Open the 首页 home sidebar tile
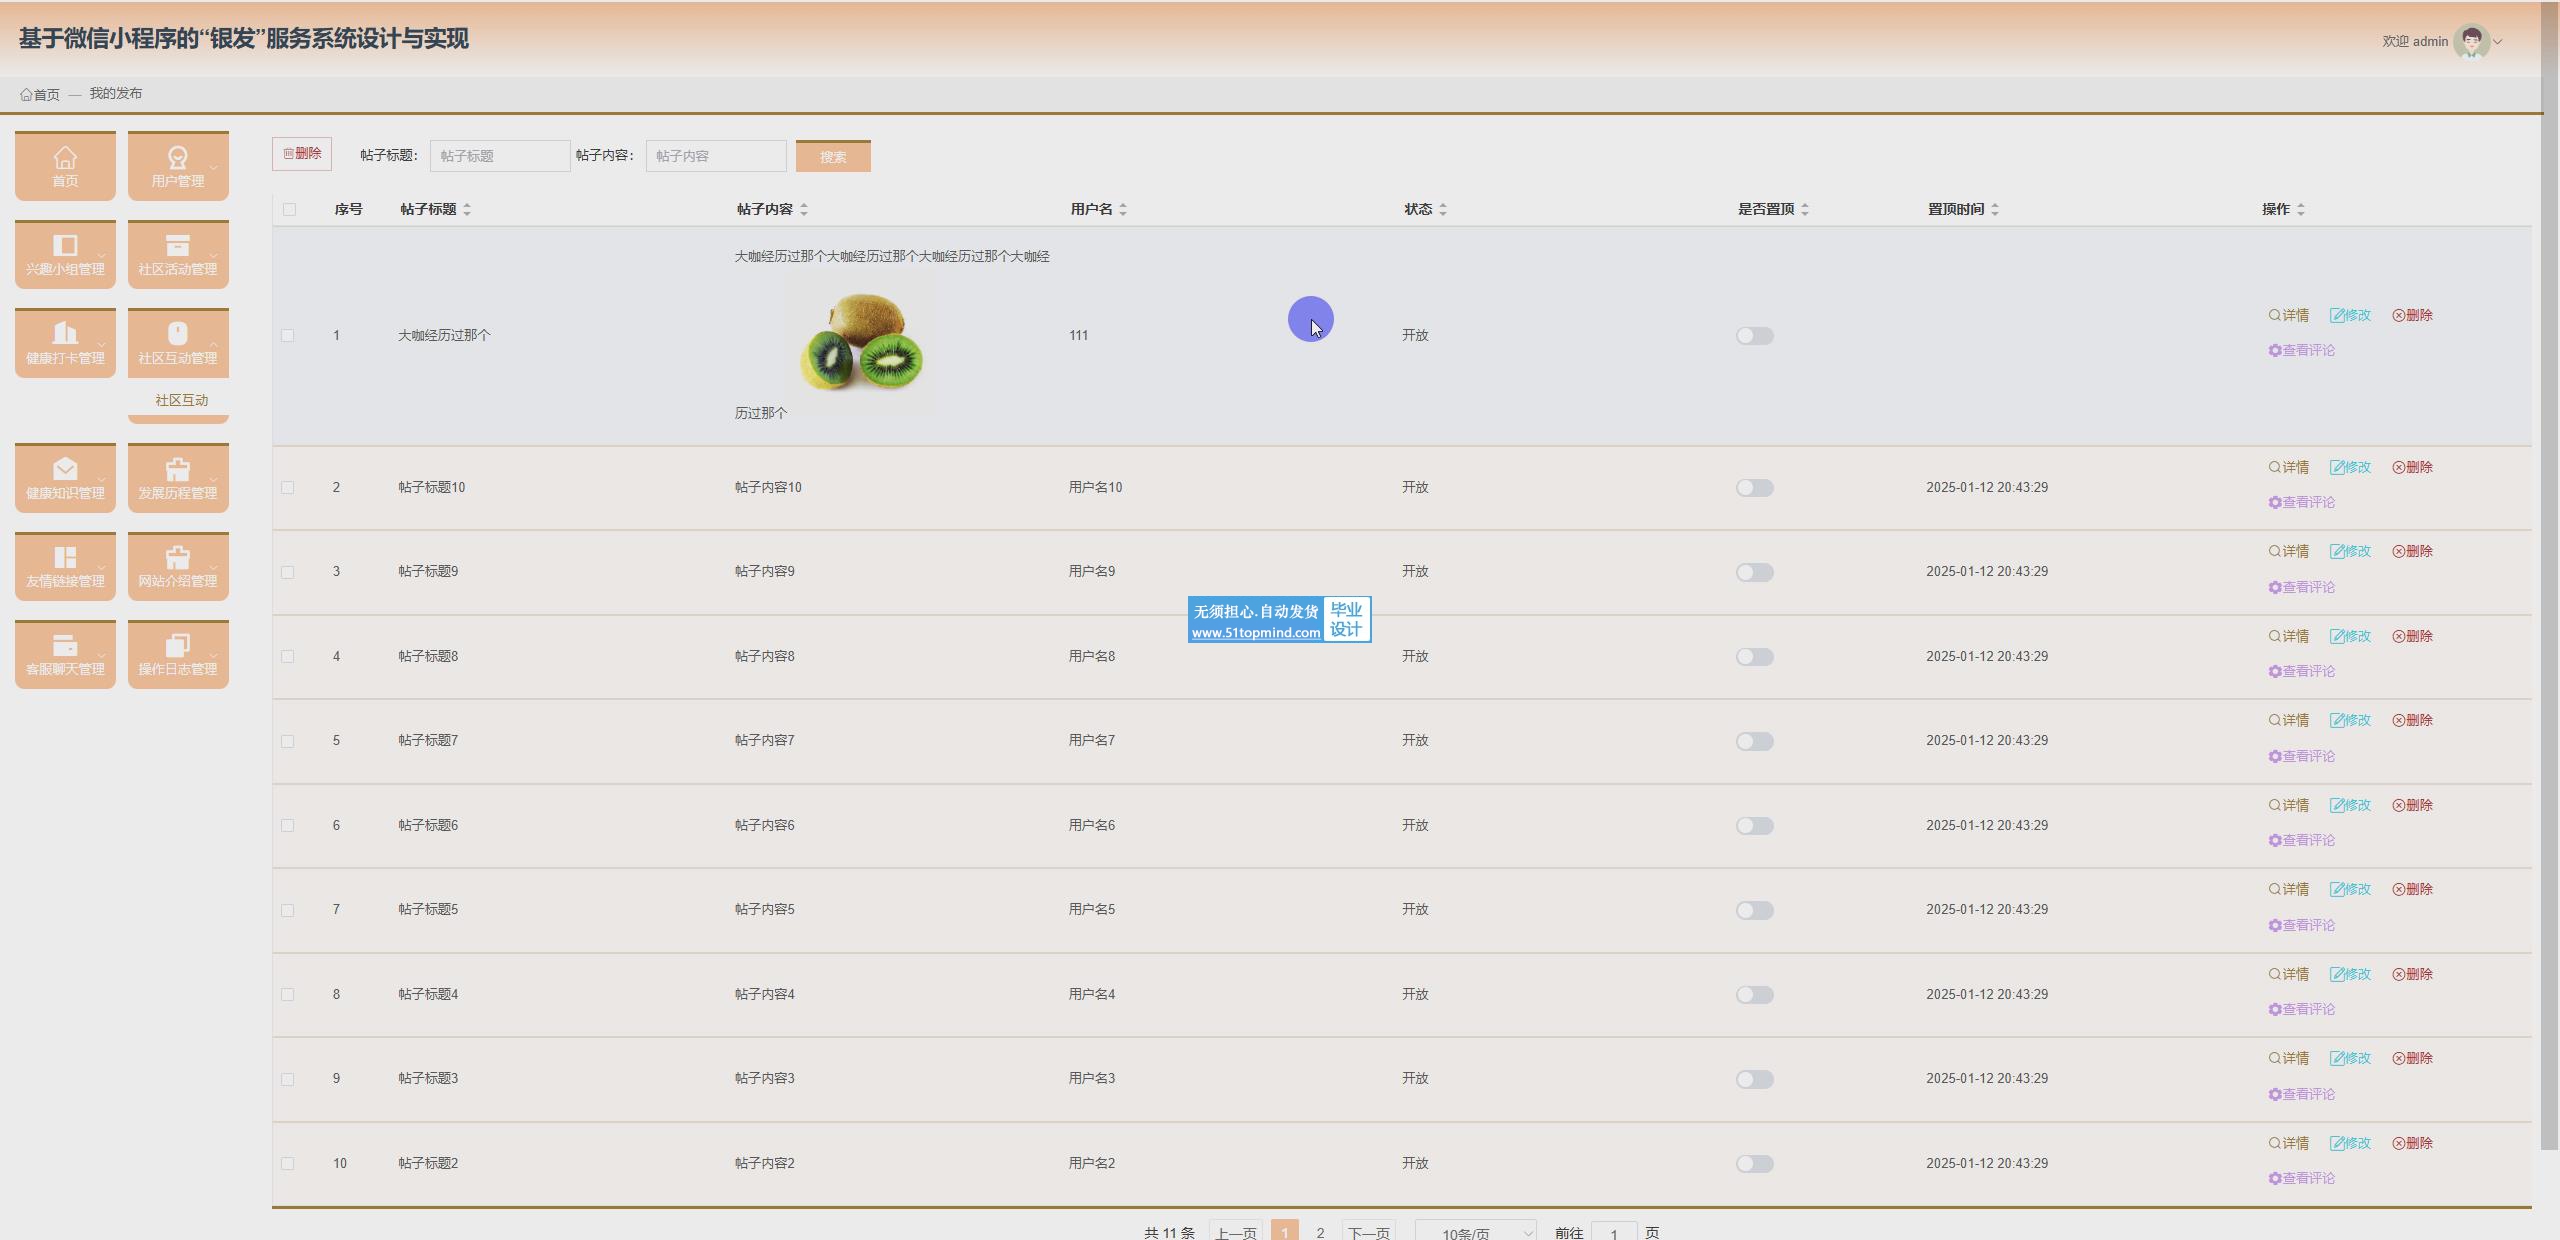This screenshot has height=1240, width=2560. [65, 166]
